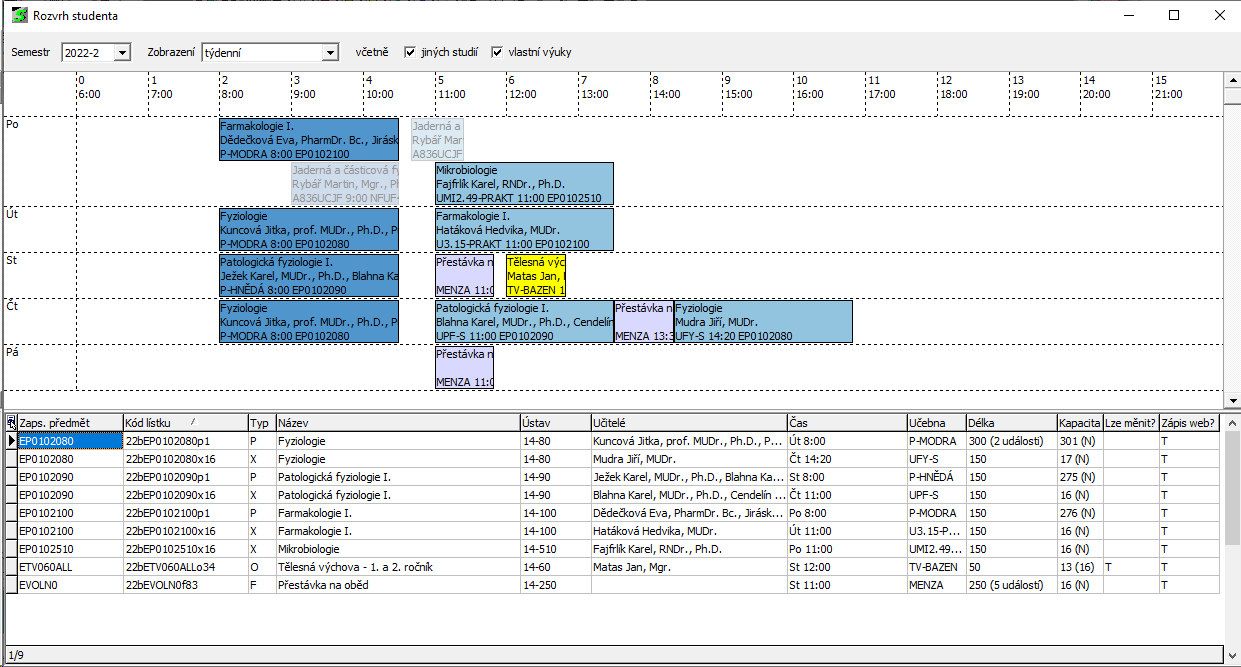Click the 'Kapacita' column header
Screen dimensions: 1241x667
tap(1079, 423)
